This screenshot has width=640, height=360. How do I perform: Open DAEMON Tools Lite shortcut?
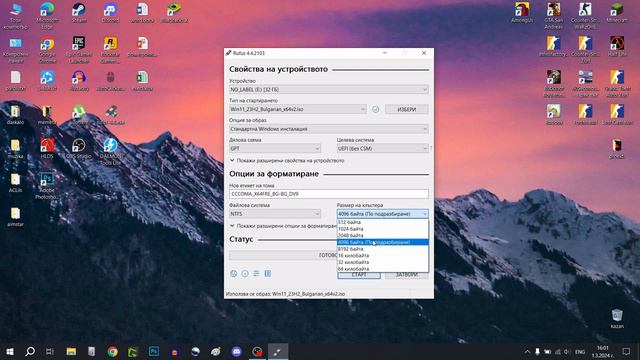(x=111, y=151)
